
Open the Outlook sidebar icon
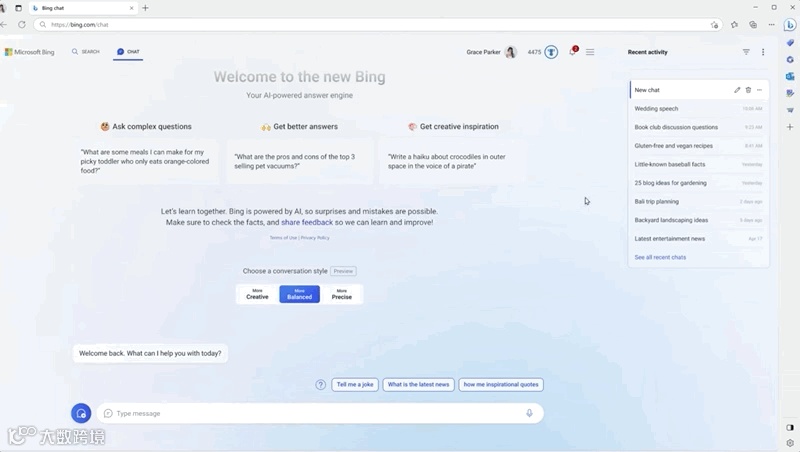tap(790, 77)
